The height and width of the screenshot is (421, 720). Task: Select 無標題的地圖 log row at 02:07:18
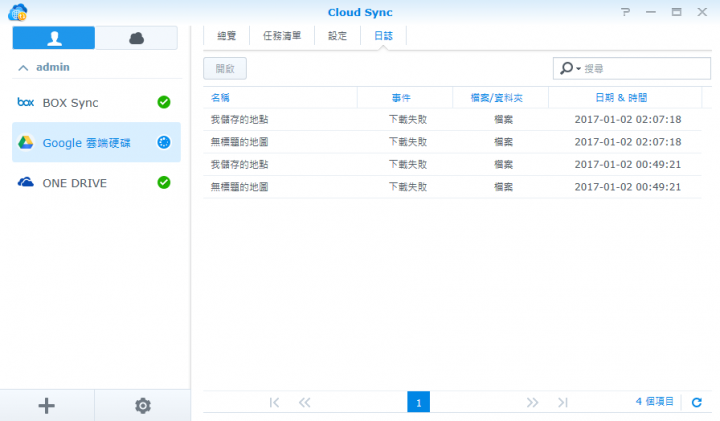click(x=452, y=142)
